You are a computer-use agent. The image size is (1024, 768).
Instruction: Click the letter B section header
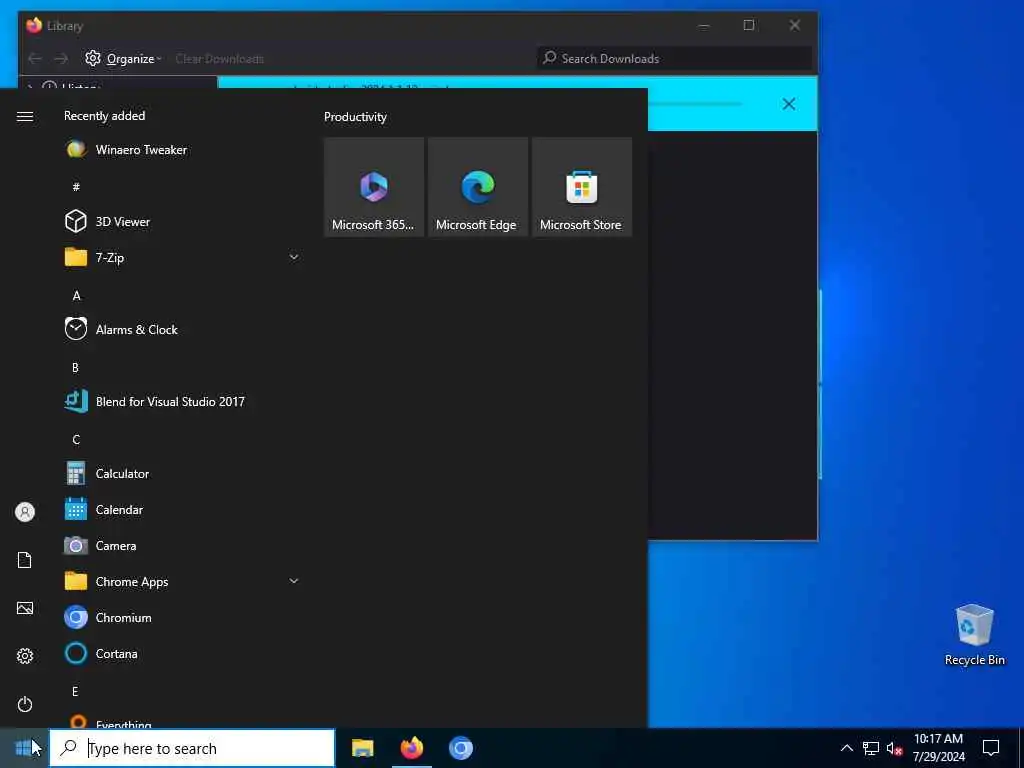coord(75,368)
